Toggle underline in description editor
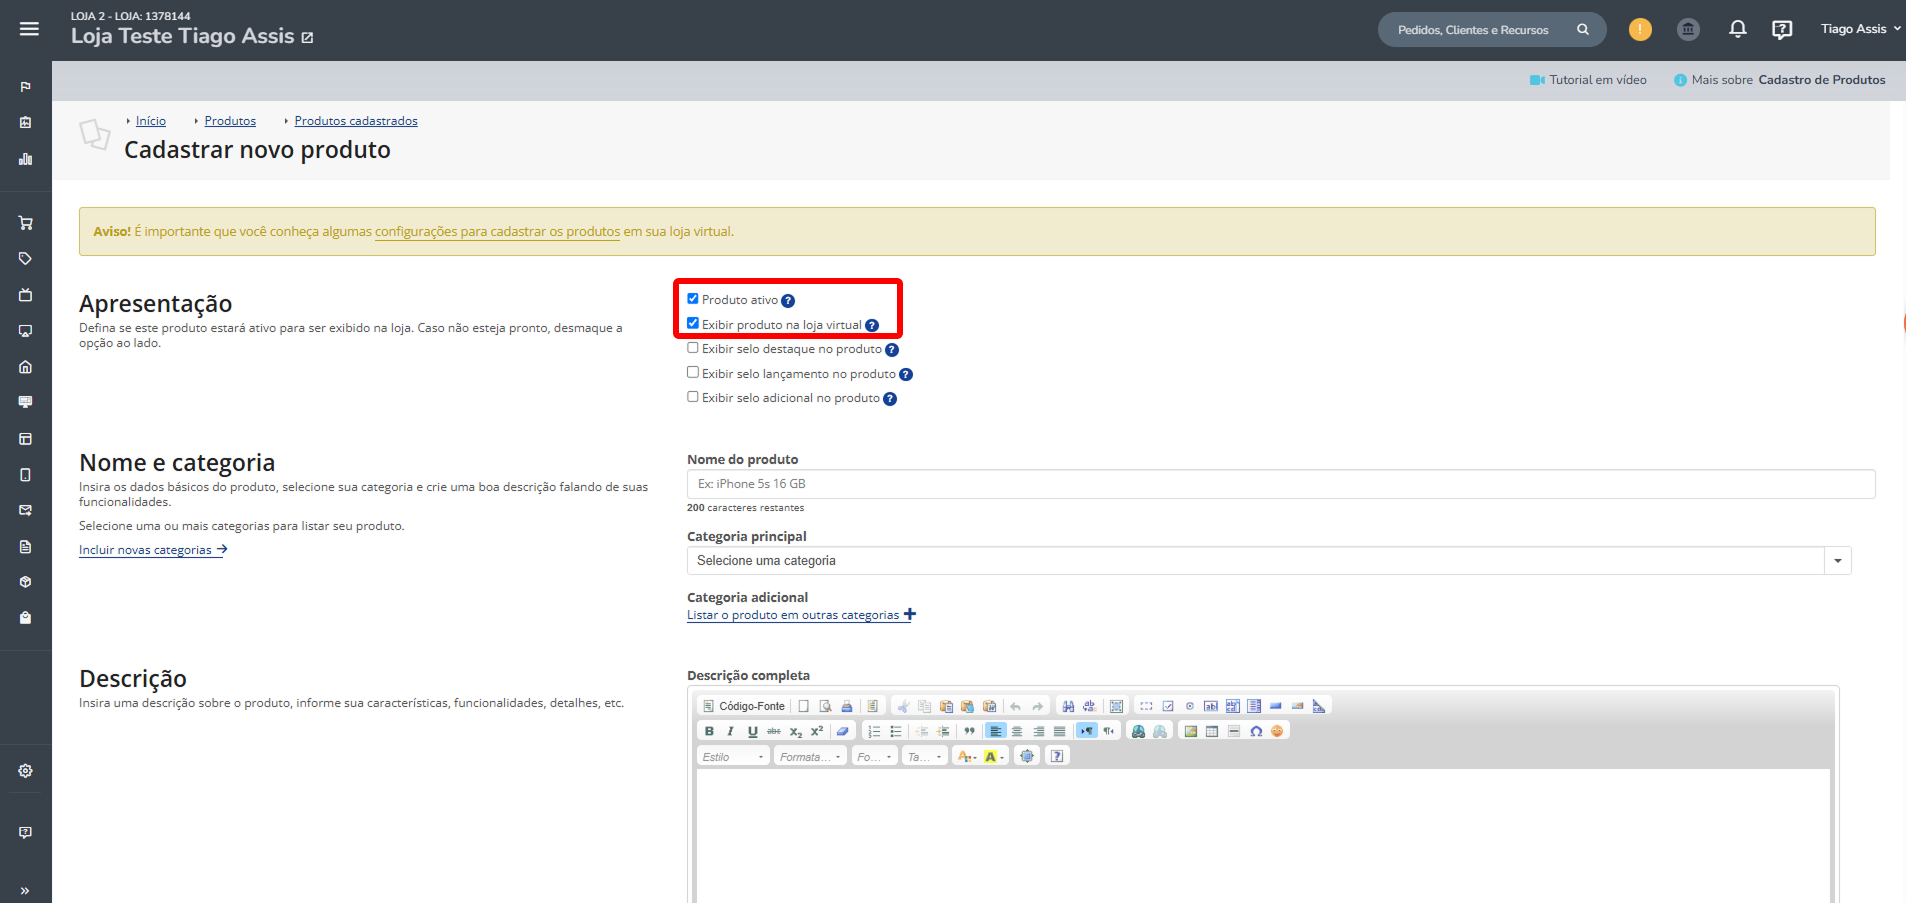 (x=752, y=731)
